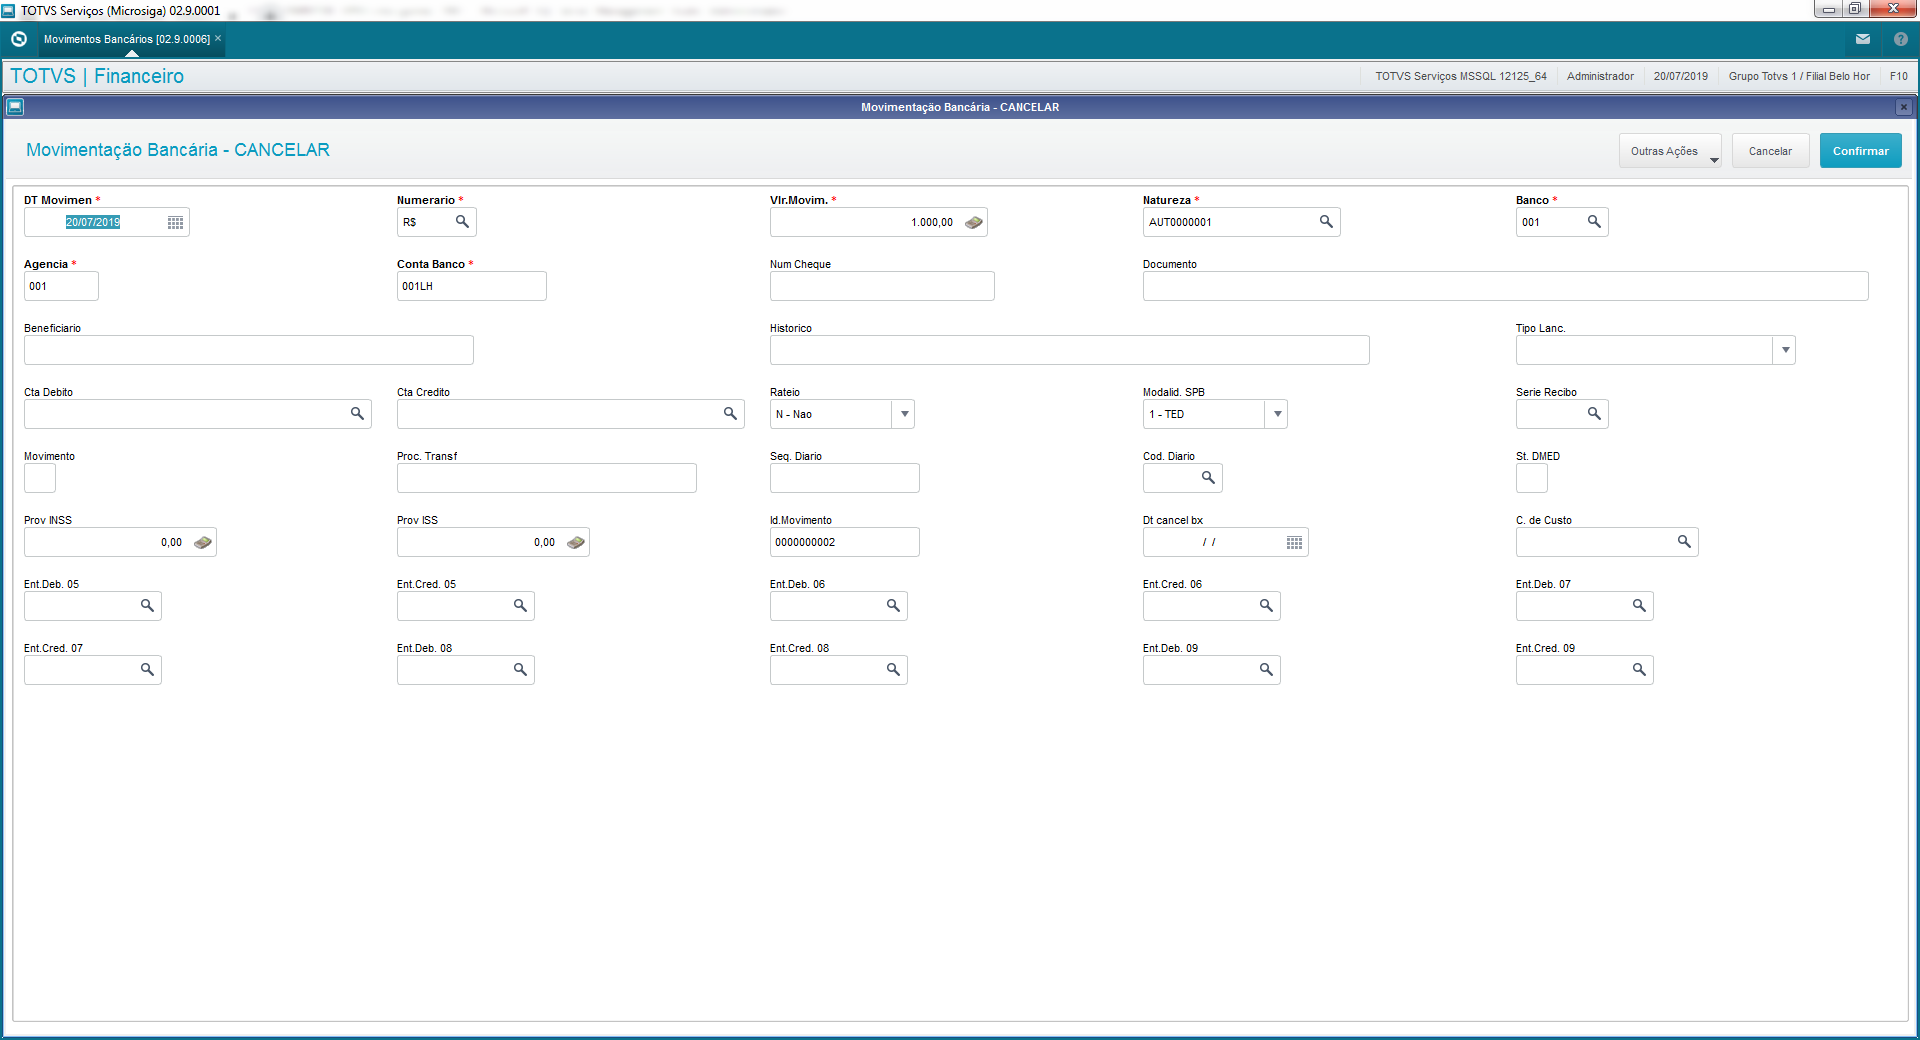The height and width of the screenshot is (1040, 1920).
Task: Close the Movimentação Bancária dialog
Action: 1903,107
